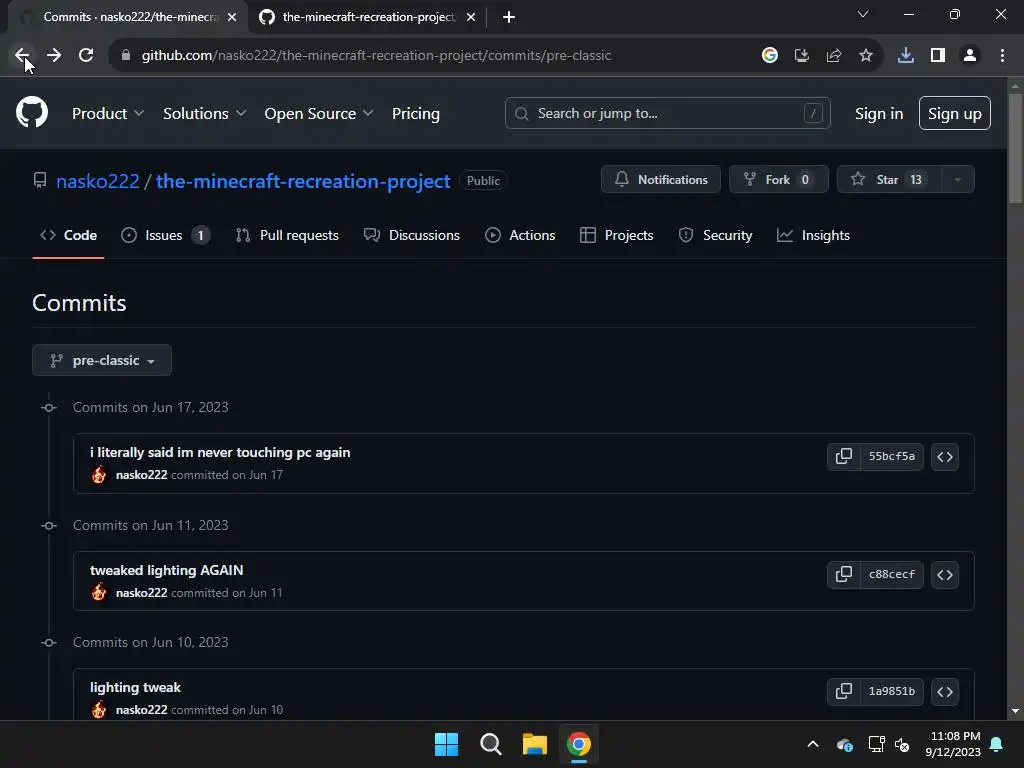The height and width of the screenshot is (768, 1024).
Task: Click the Google account icon in address bar
Action: point(770,56)
